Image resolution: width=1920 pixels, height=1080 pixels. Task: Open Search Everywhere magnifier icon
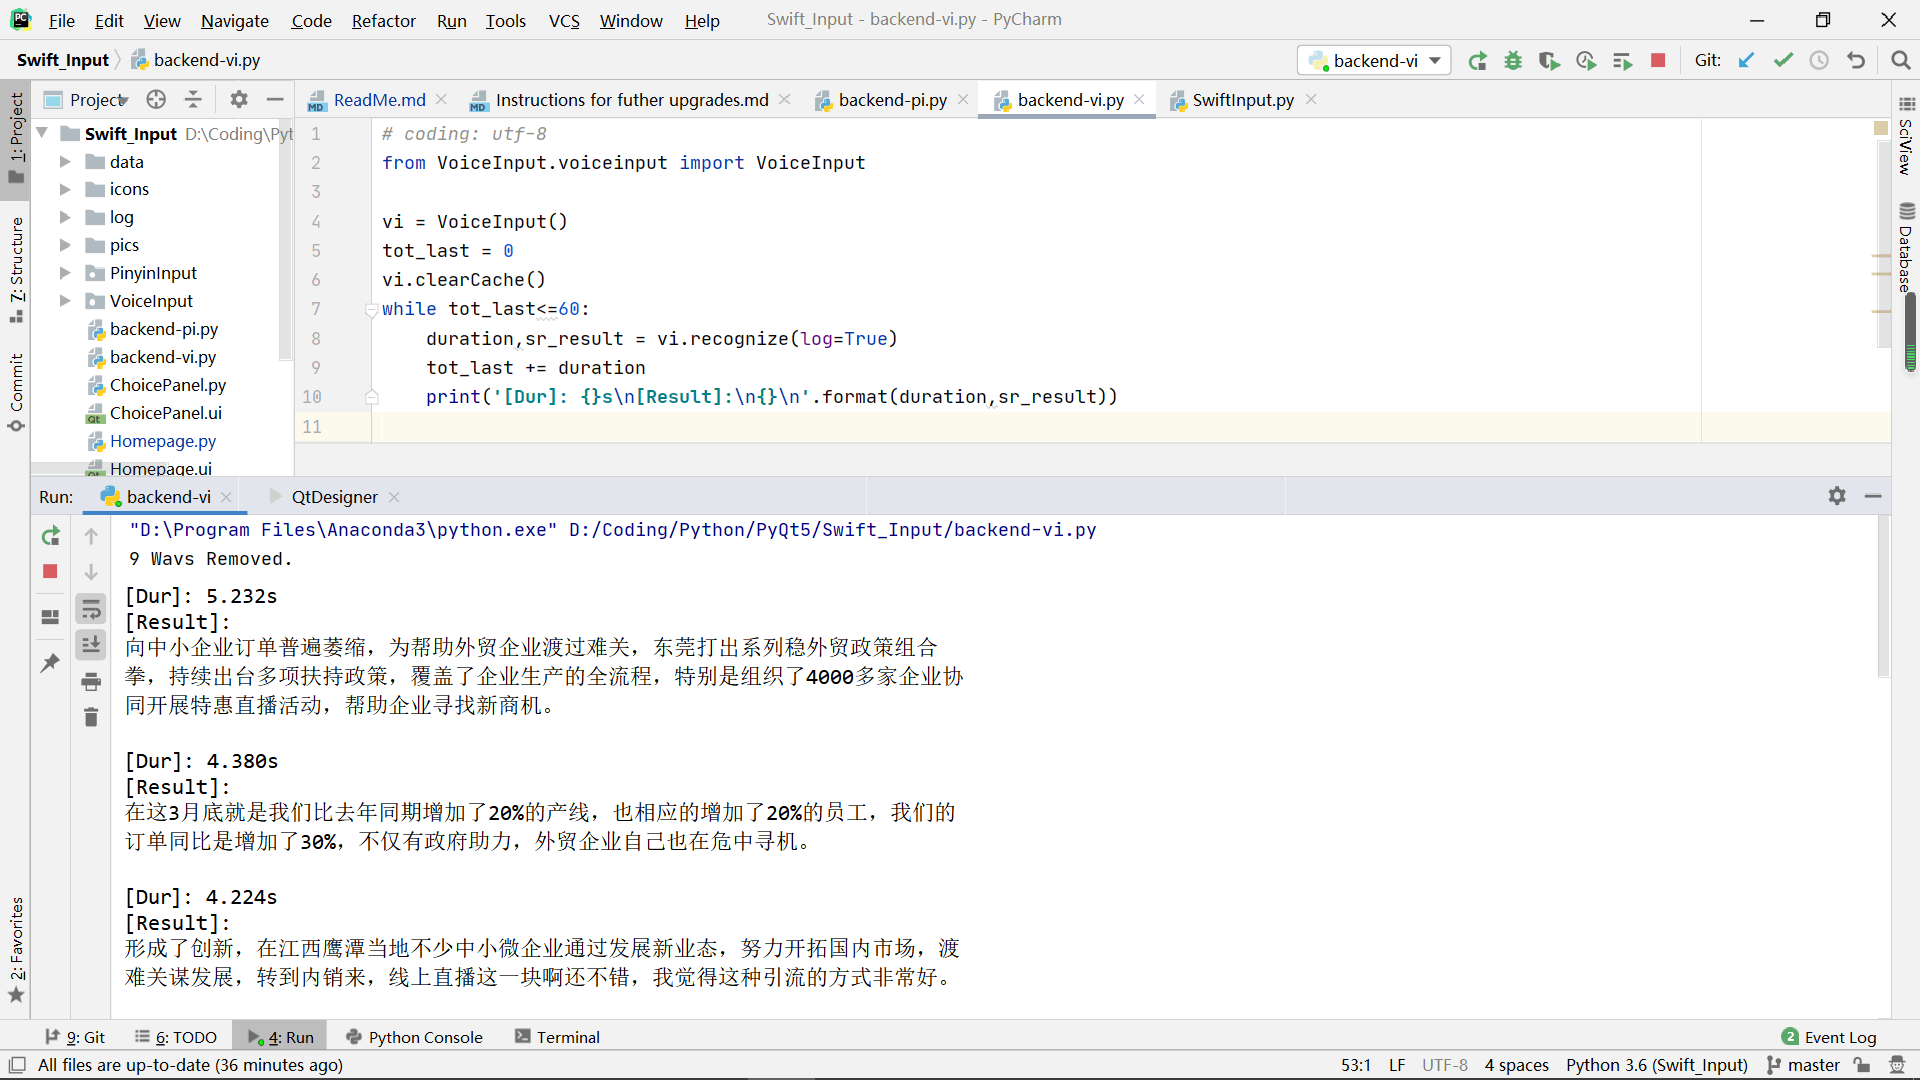[1901, 61]
